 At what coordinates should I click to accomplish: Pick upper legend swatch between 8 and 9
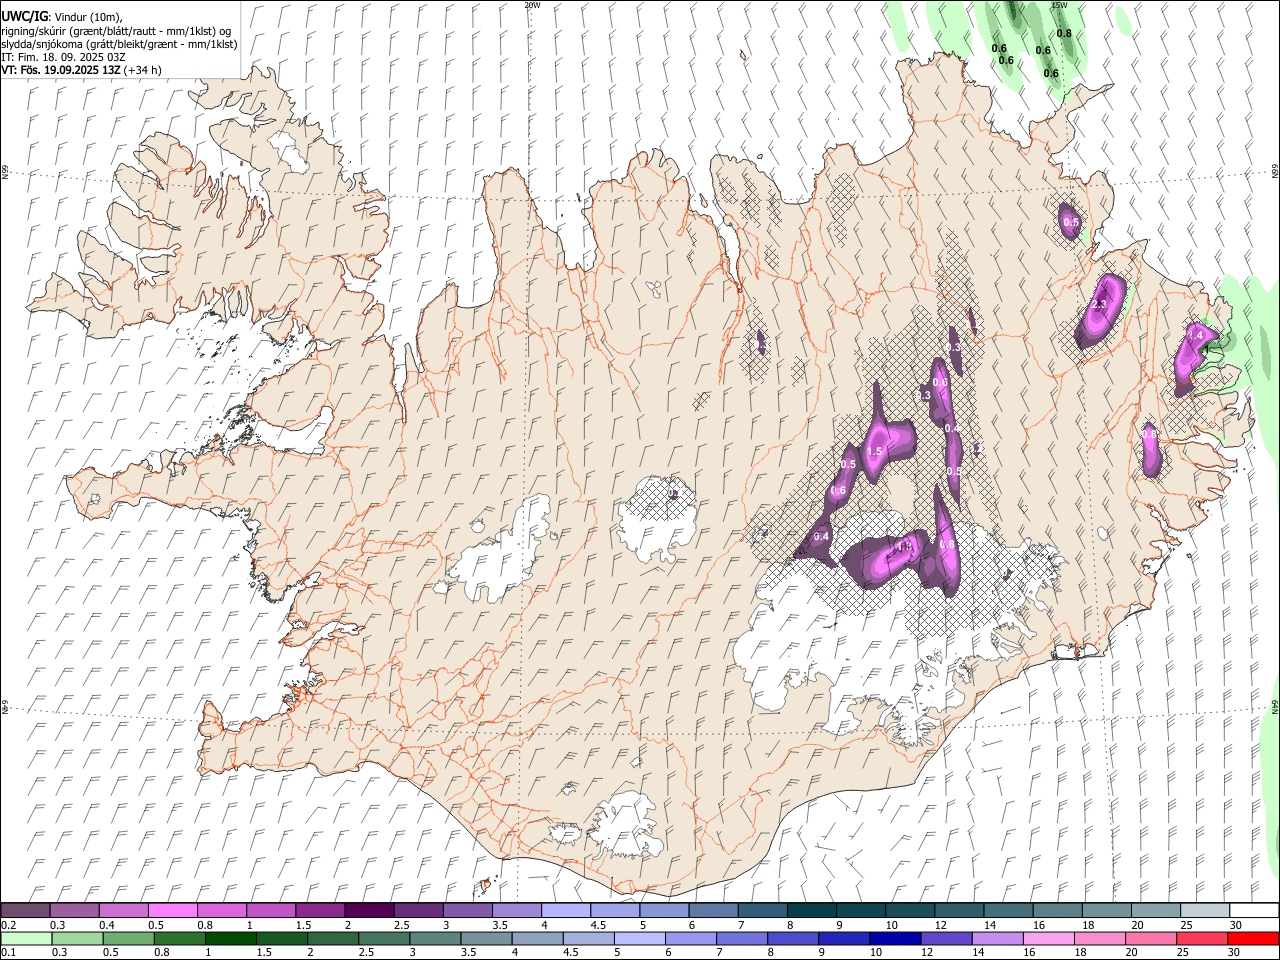811,910
